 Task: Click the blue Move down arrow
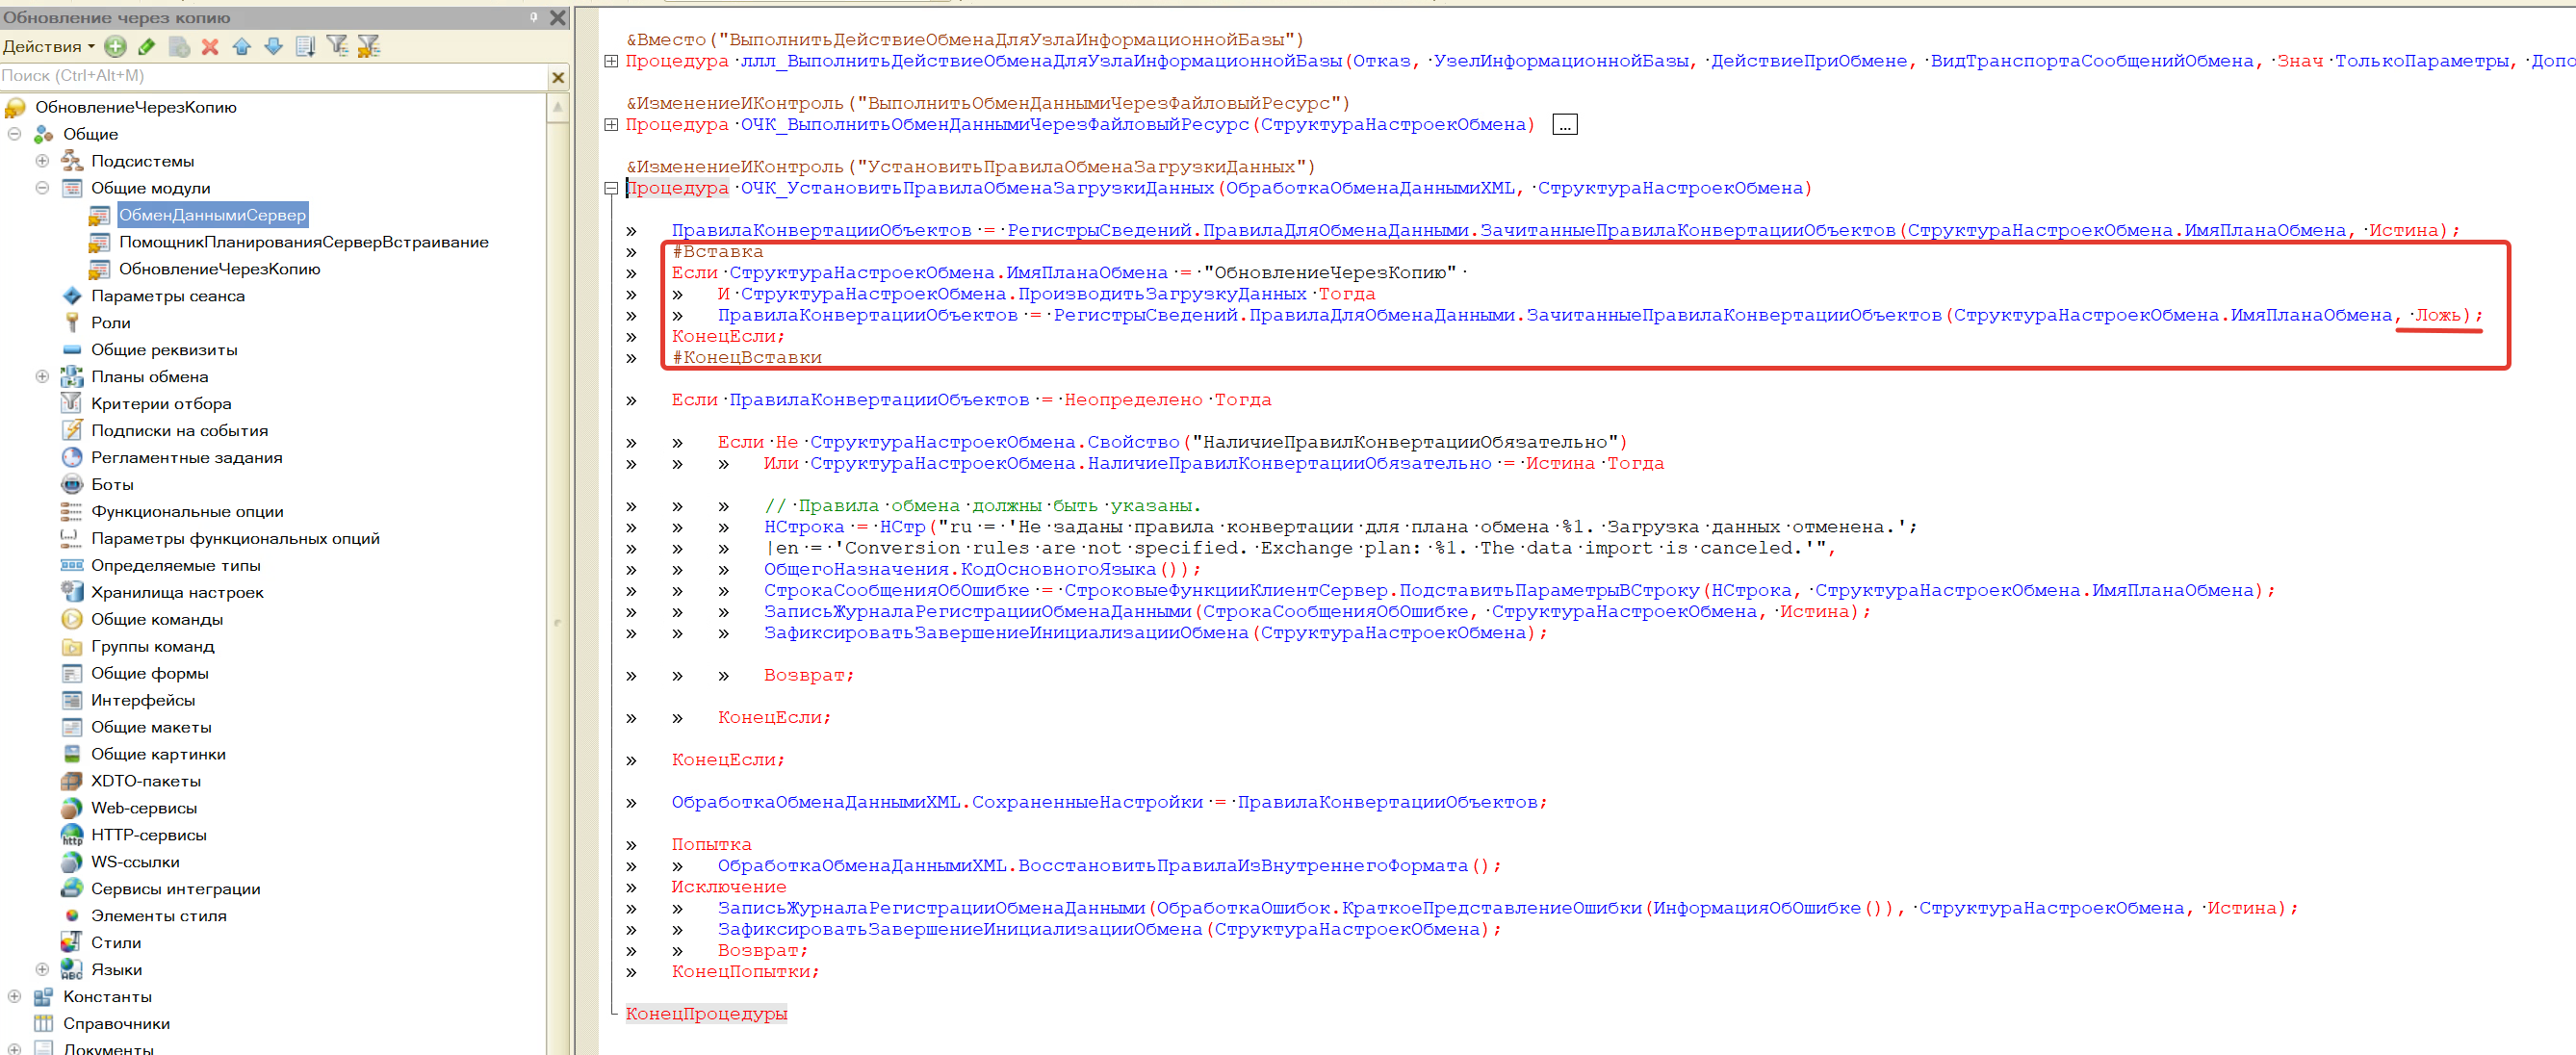273,46
